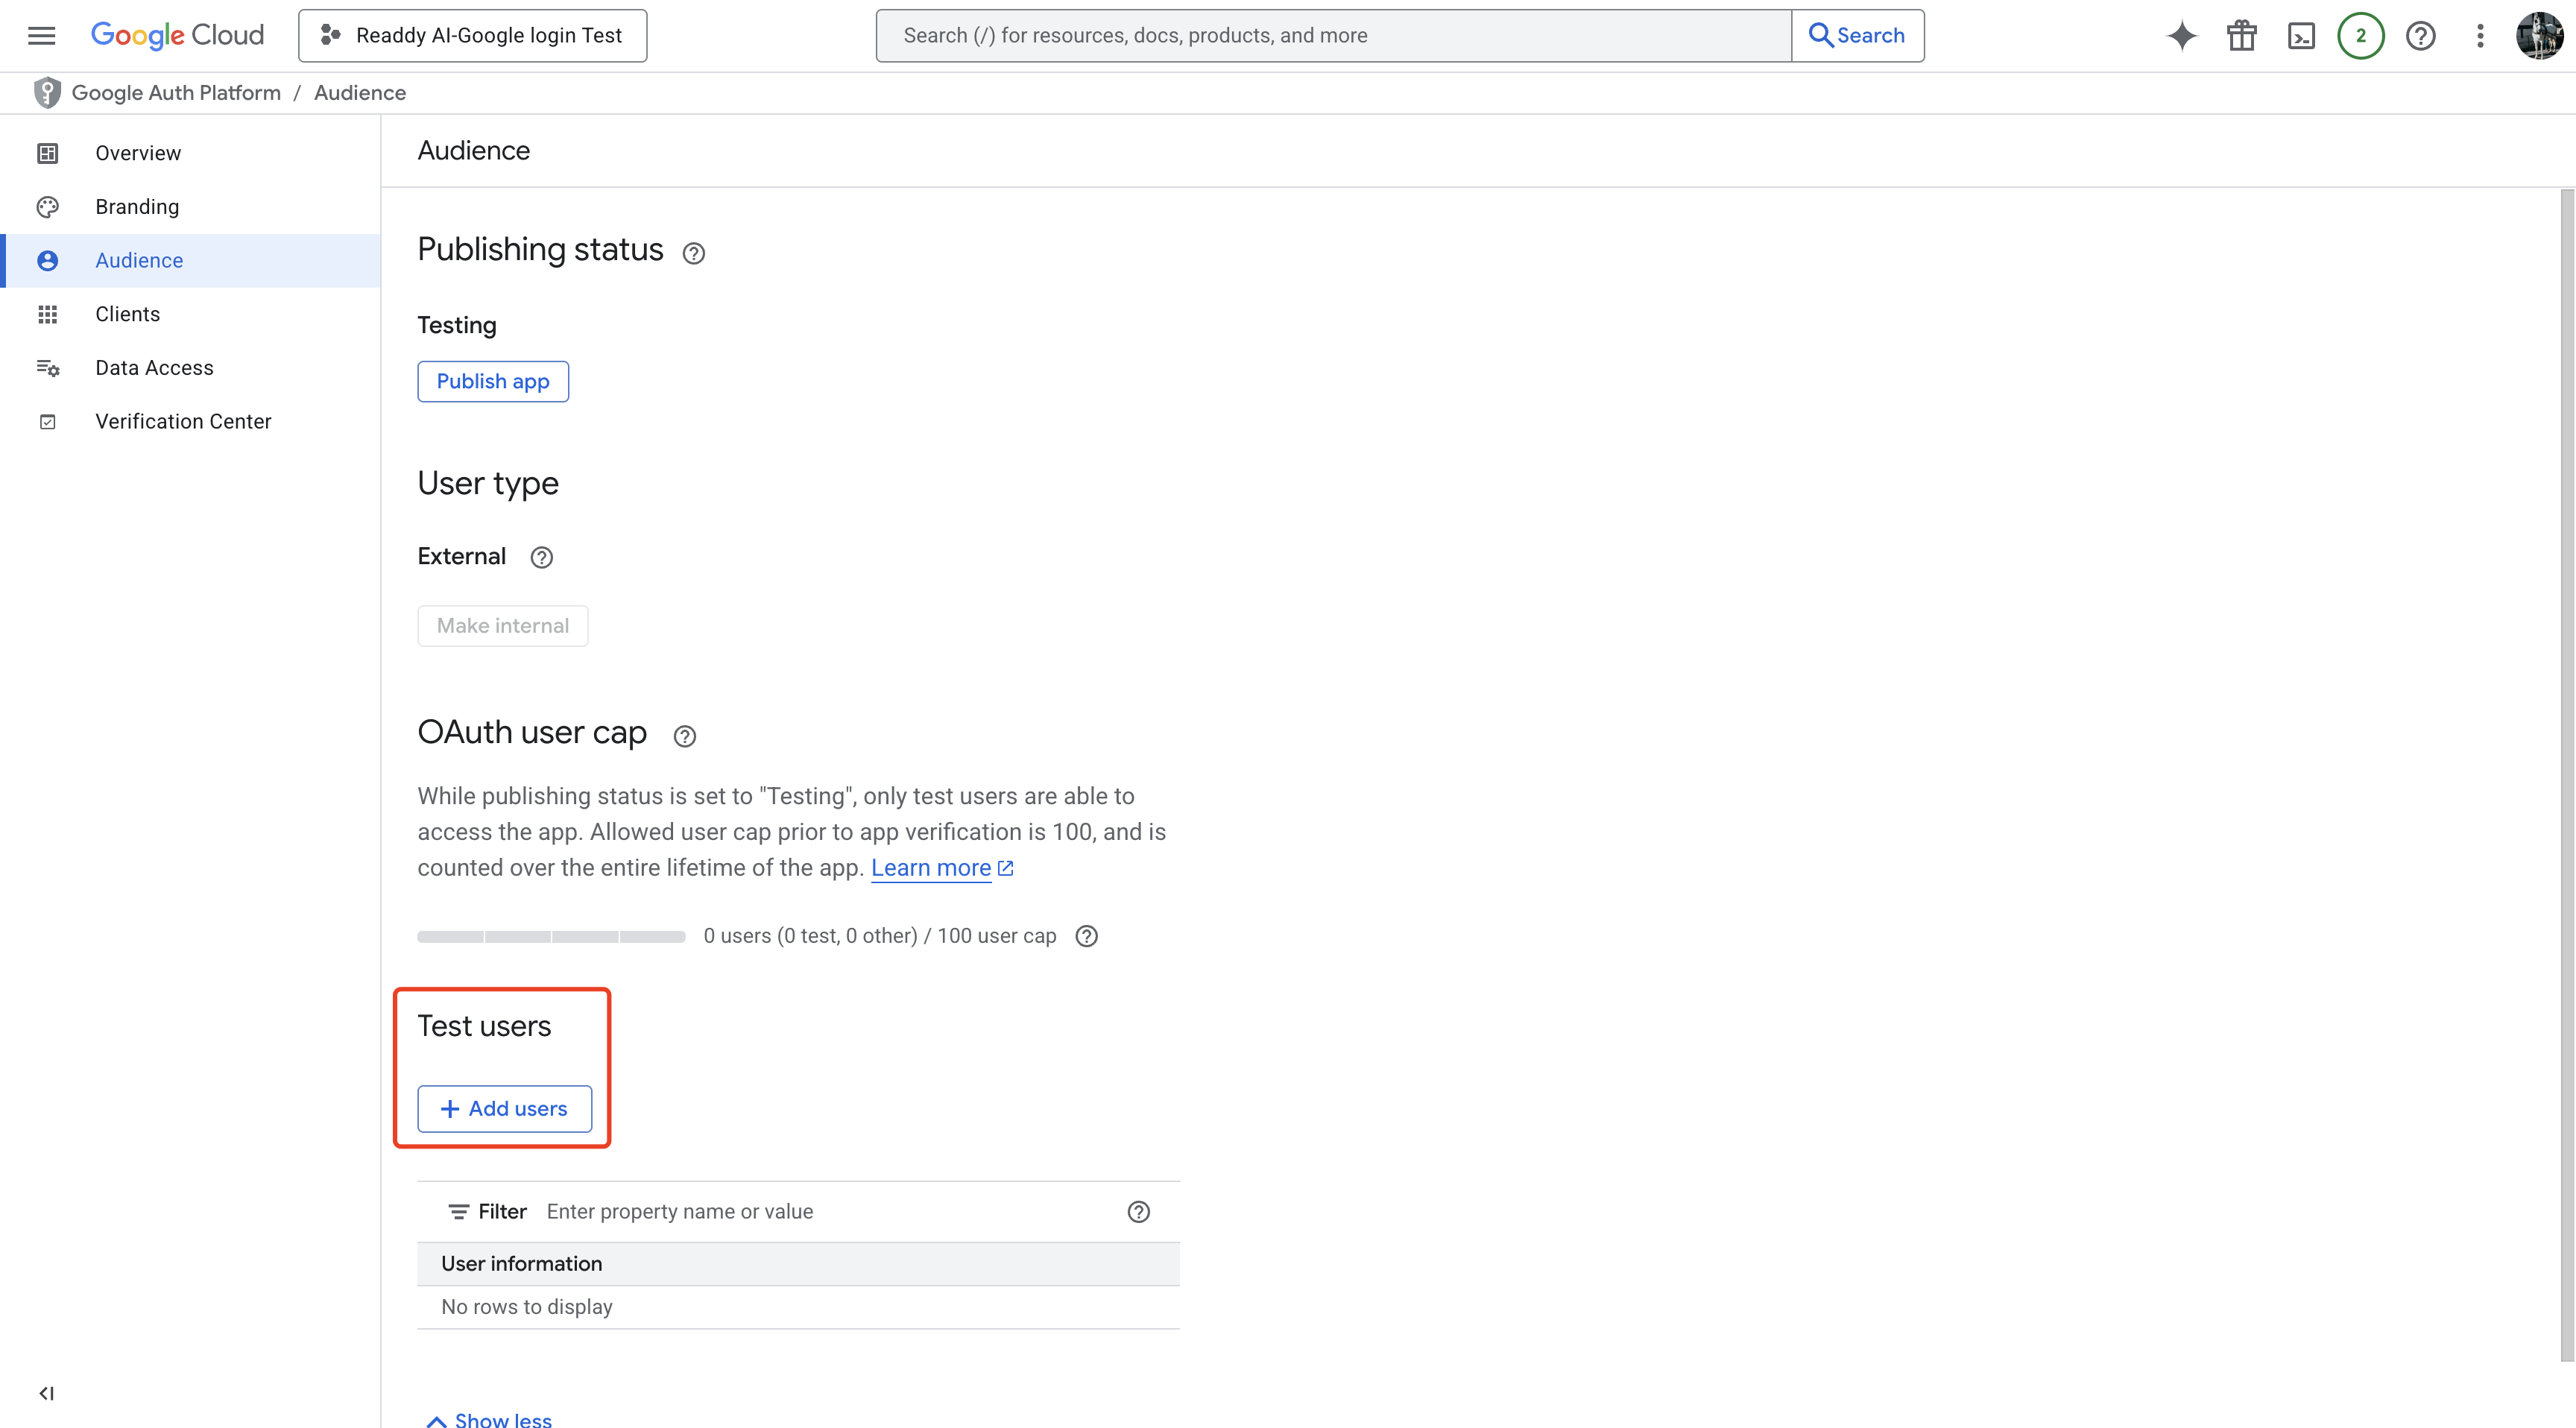Viewport: 2576px width, 1428px height.
Task: Collapse the left sidebar panel
Action: (x=46, y=1393)
